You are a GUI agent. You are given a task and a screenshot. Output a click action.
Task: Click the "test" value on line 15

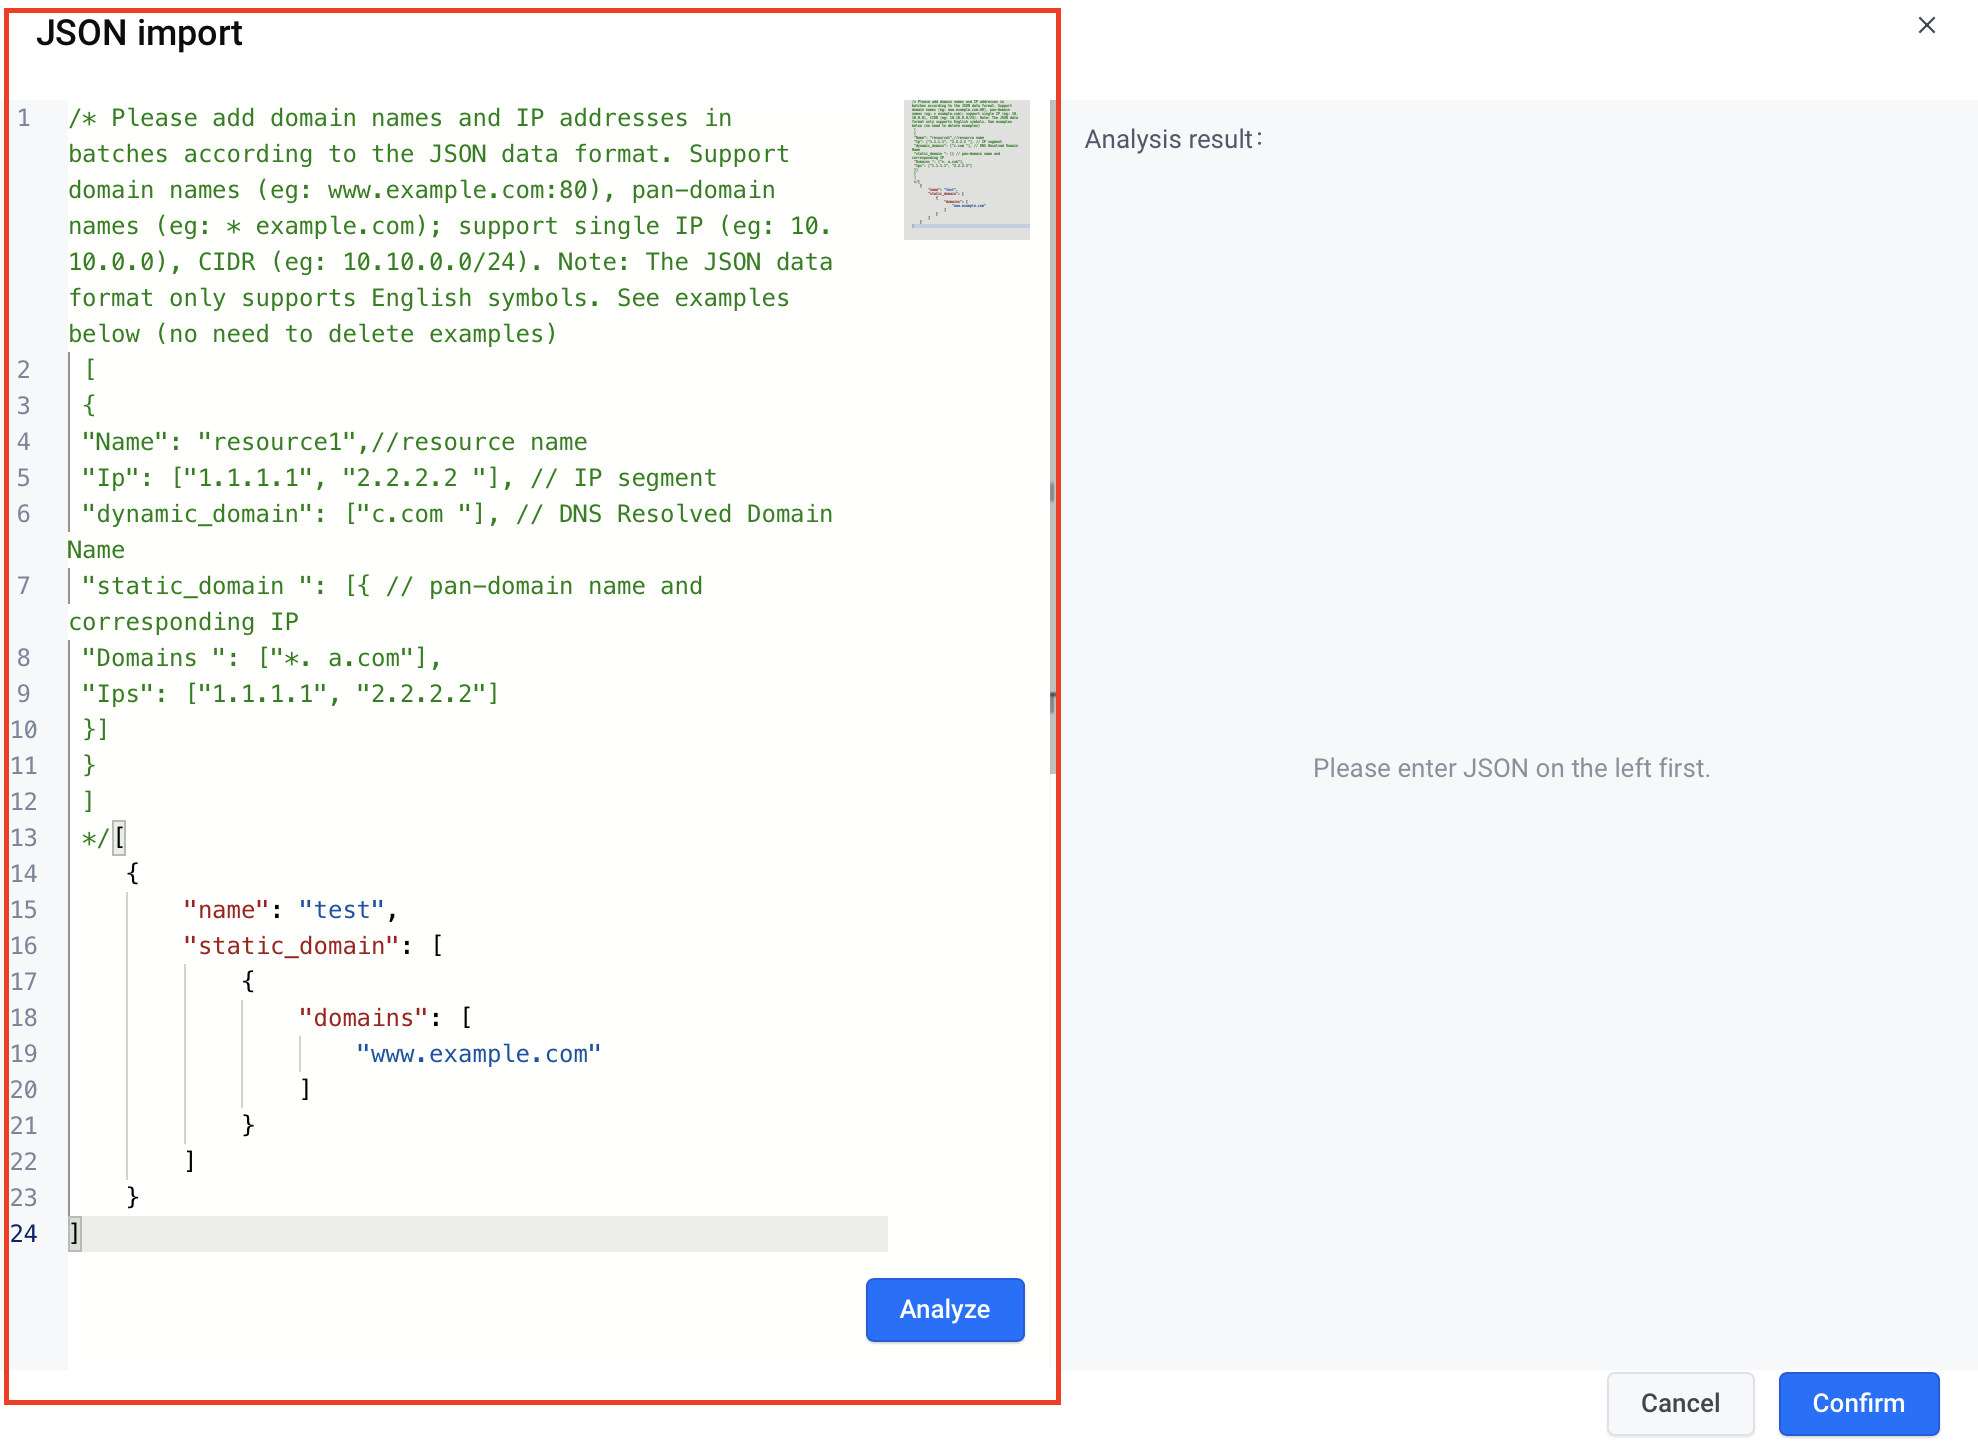pos(342,909)
